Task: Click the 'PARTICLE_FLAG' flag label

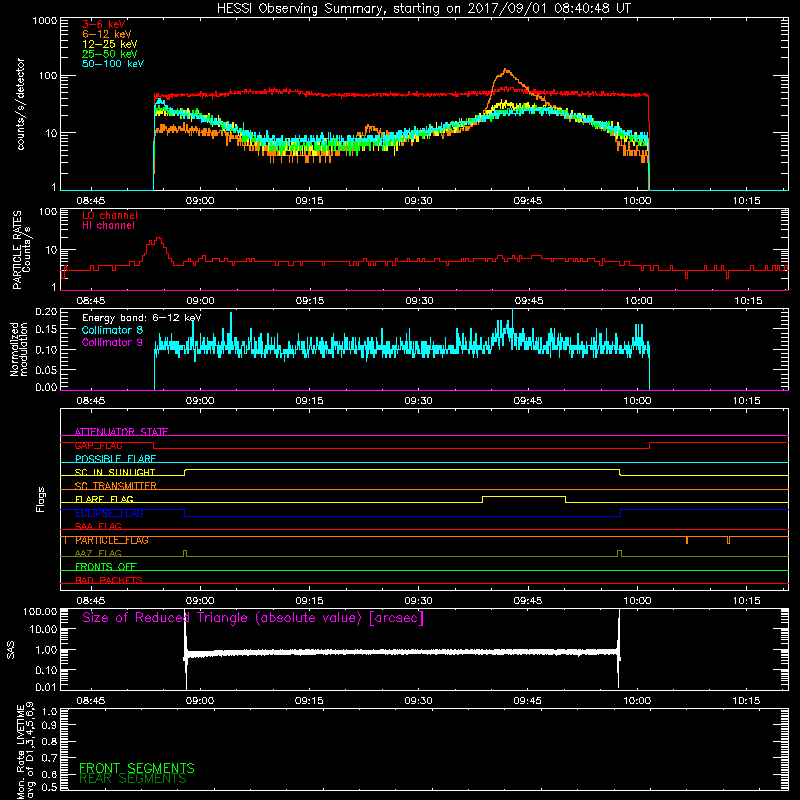Action: pos(112,540)
